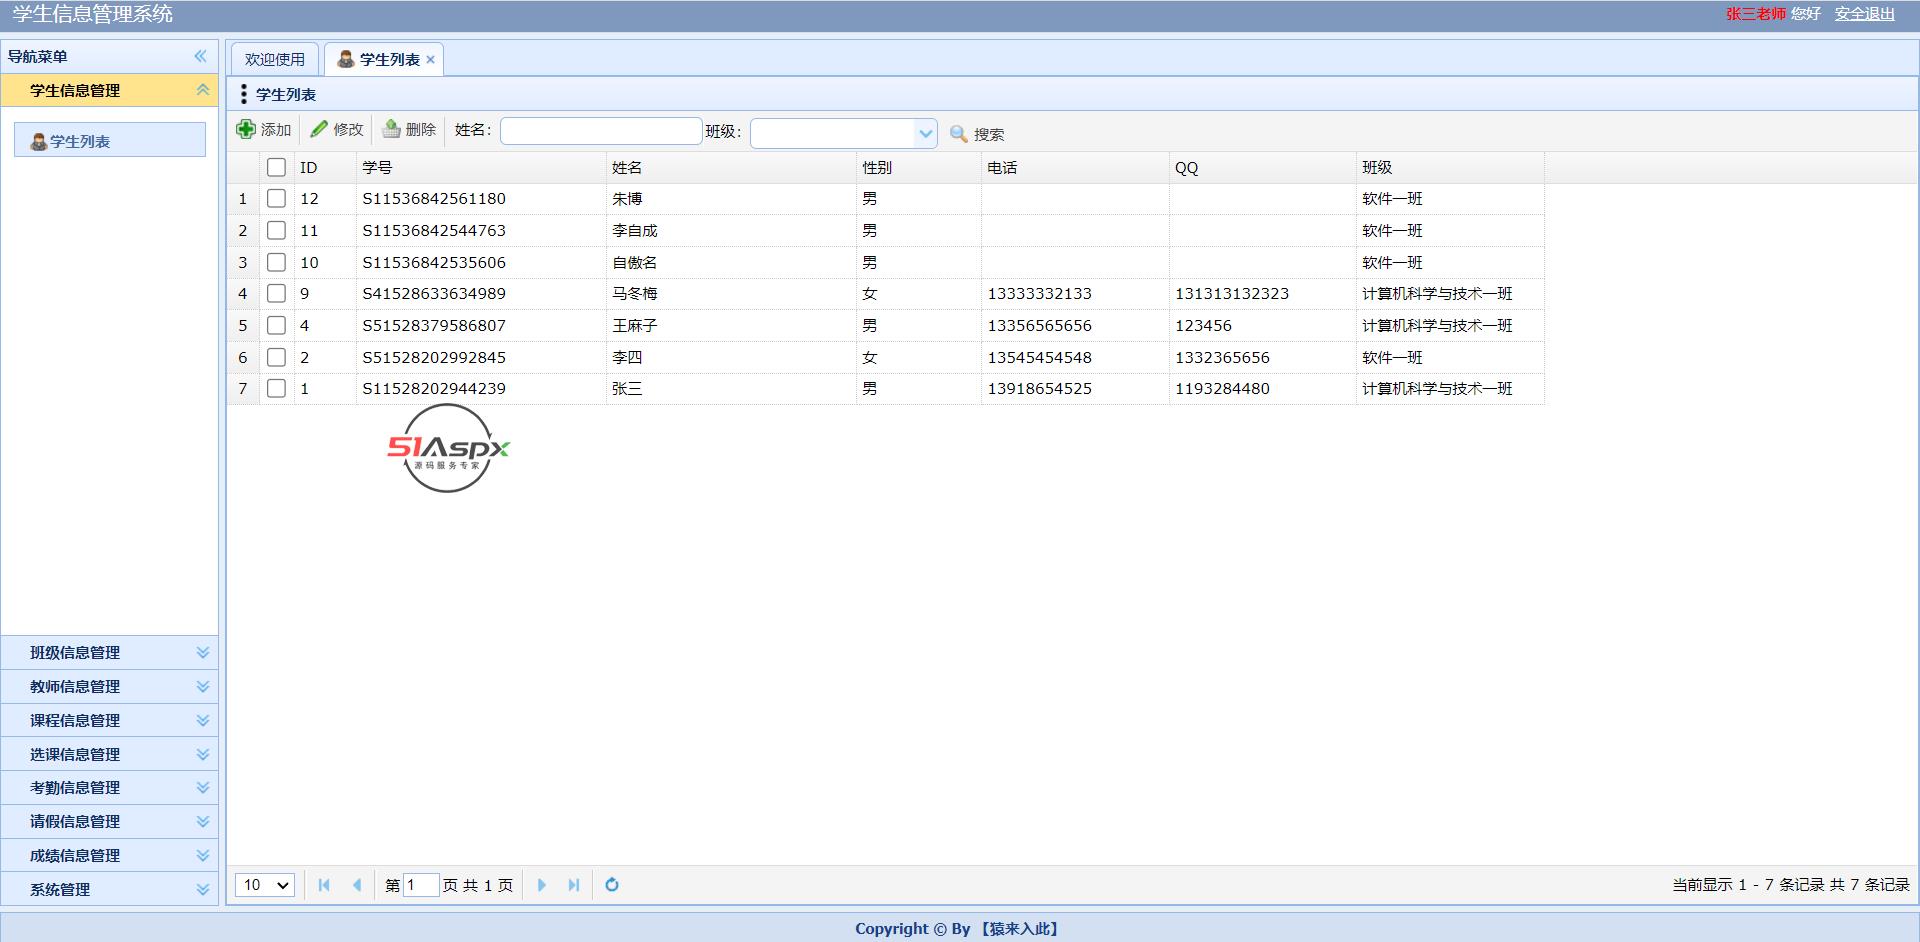Sort by the QQ column header
This screenshot has height=942, width=1920.
coord(1263,168)
